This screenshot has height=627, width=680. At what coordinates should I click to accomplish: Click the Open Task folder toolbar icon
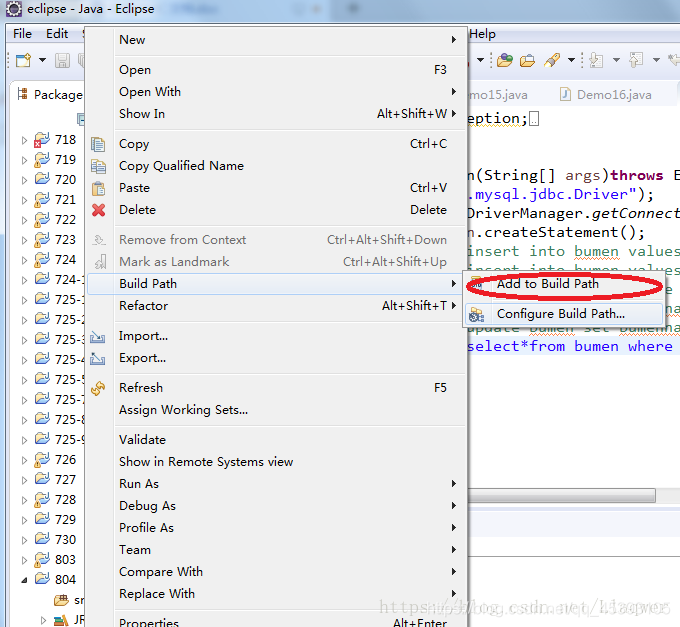pyautogui.click(x=527, y=60)
